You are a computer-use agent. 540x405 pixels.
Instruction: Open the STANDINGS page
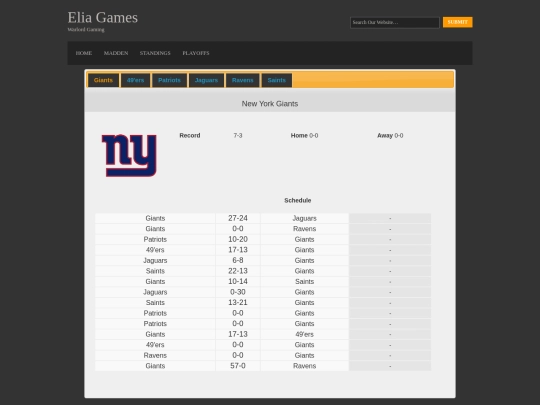point(155,53)
